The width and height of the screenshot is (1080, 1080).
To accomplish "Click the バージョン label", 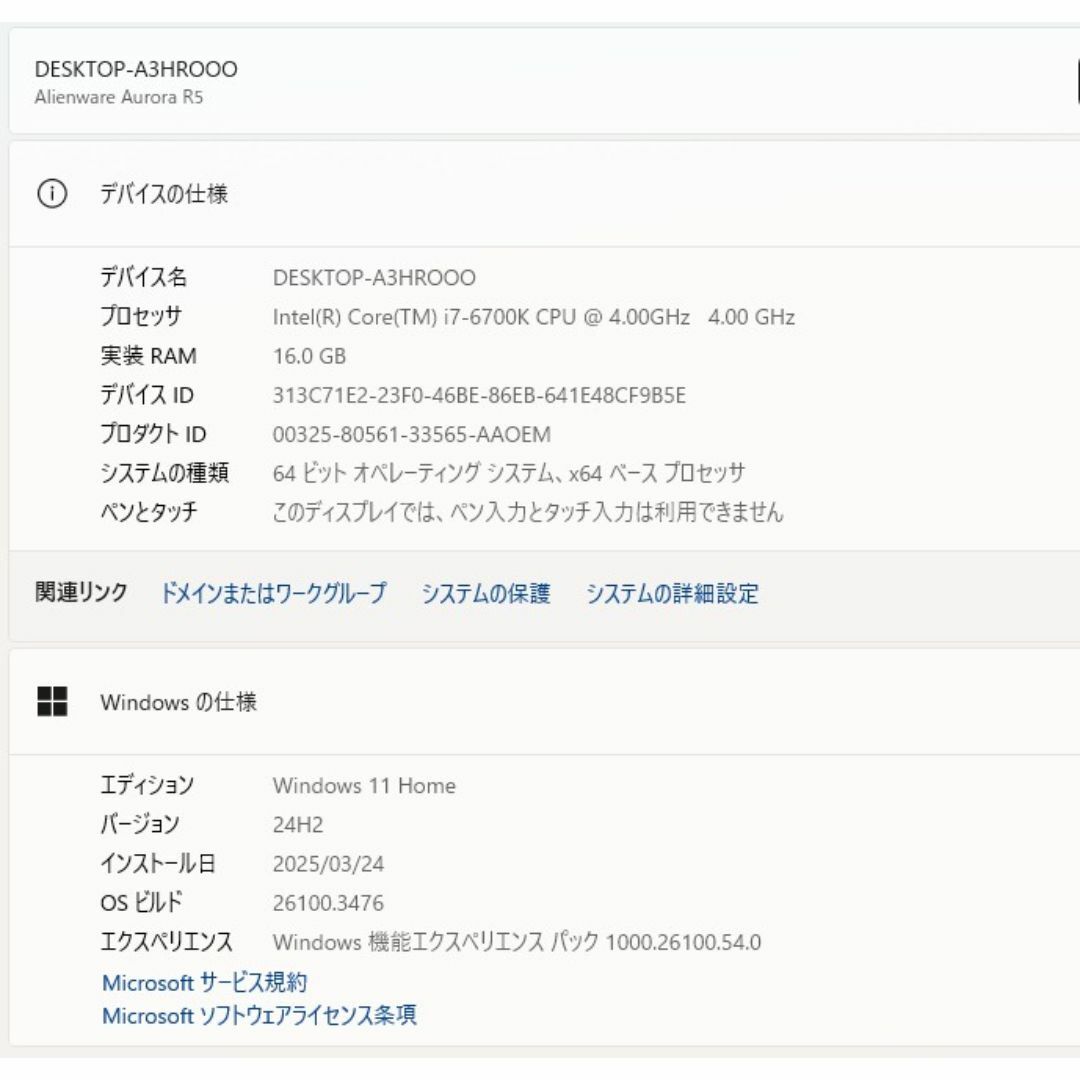I will click(140, 824).
